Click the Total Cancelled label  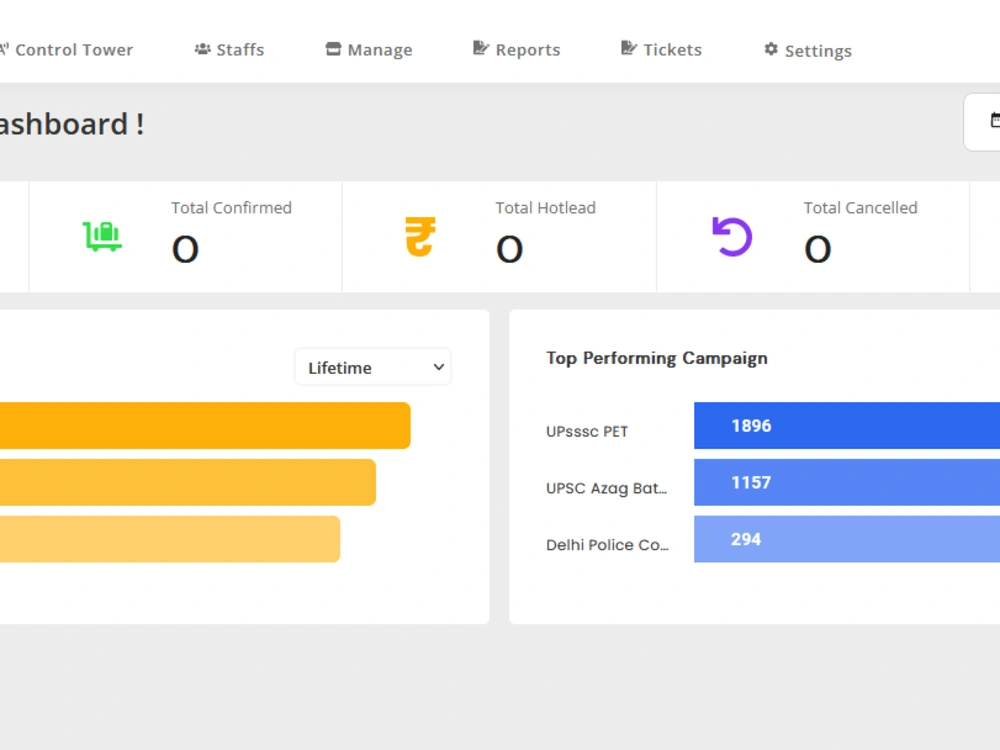pos(860,208)
